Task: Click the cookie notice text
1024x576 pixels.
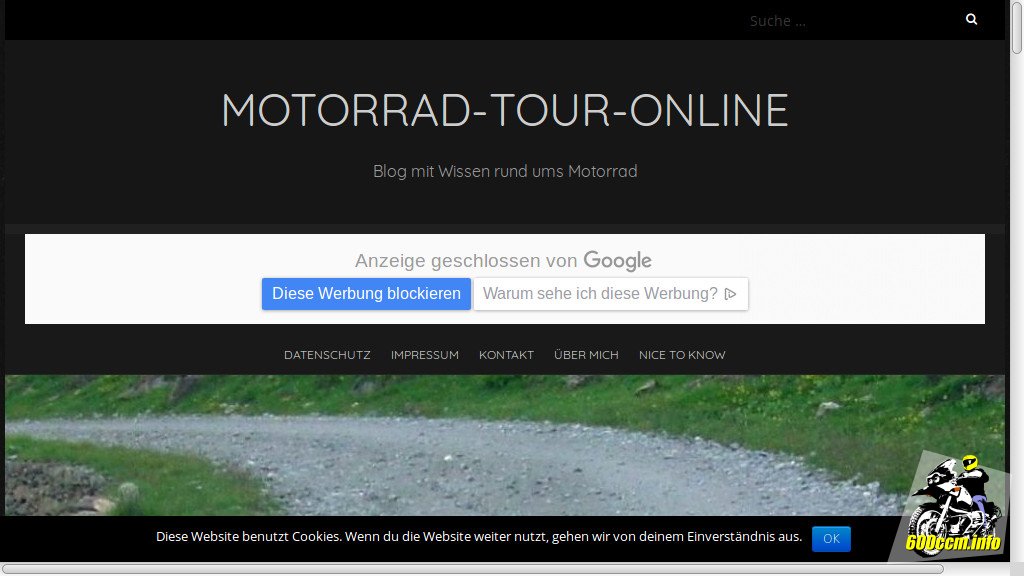Action: [x=479, y=537]
